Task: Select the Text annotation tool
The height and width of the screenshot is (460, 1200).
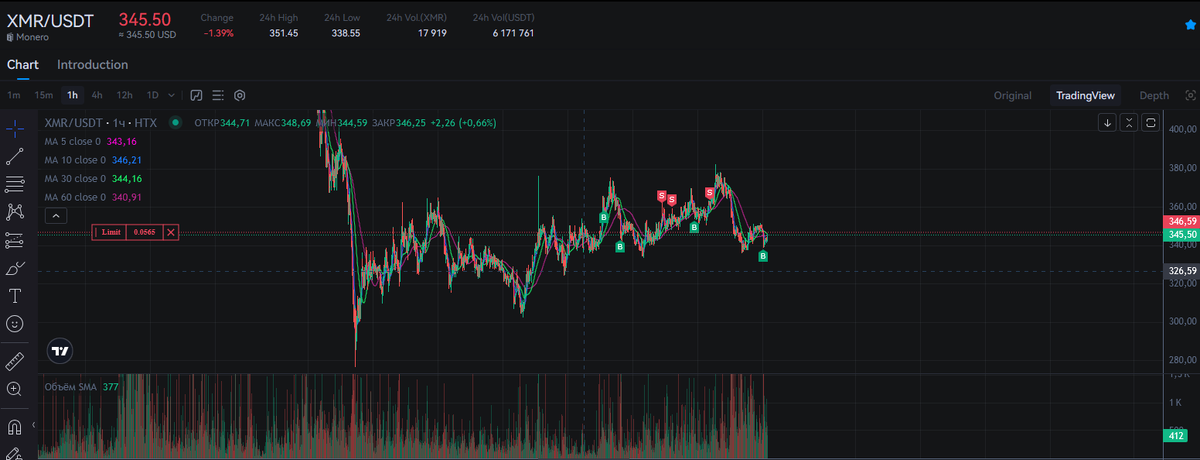Action: (15, 296)
